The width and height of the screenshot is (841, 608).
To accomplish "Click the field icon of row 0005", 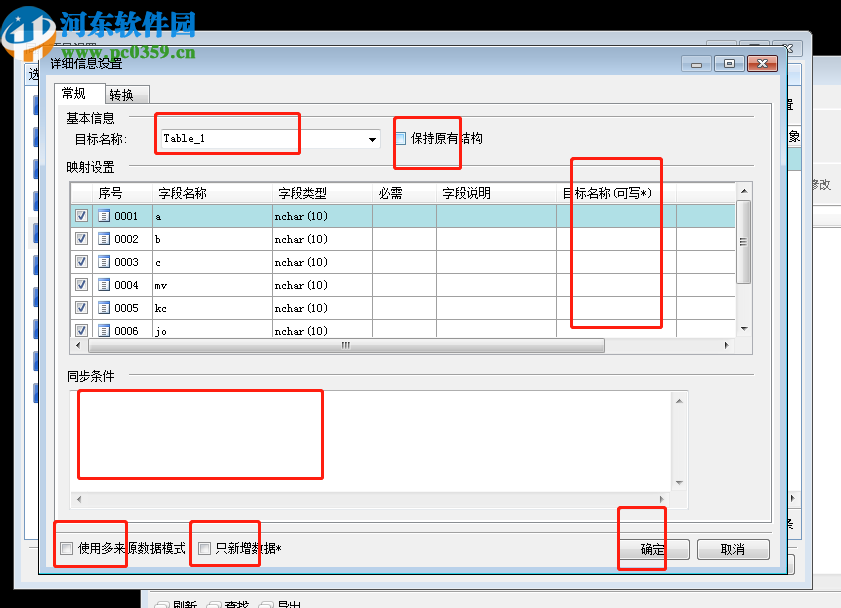I will point(104,308).
